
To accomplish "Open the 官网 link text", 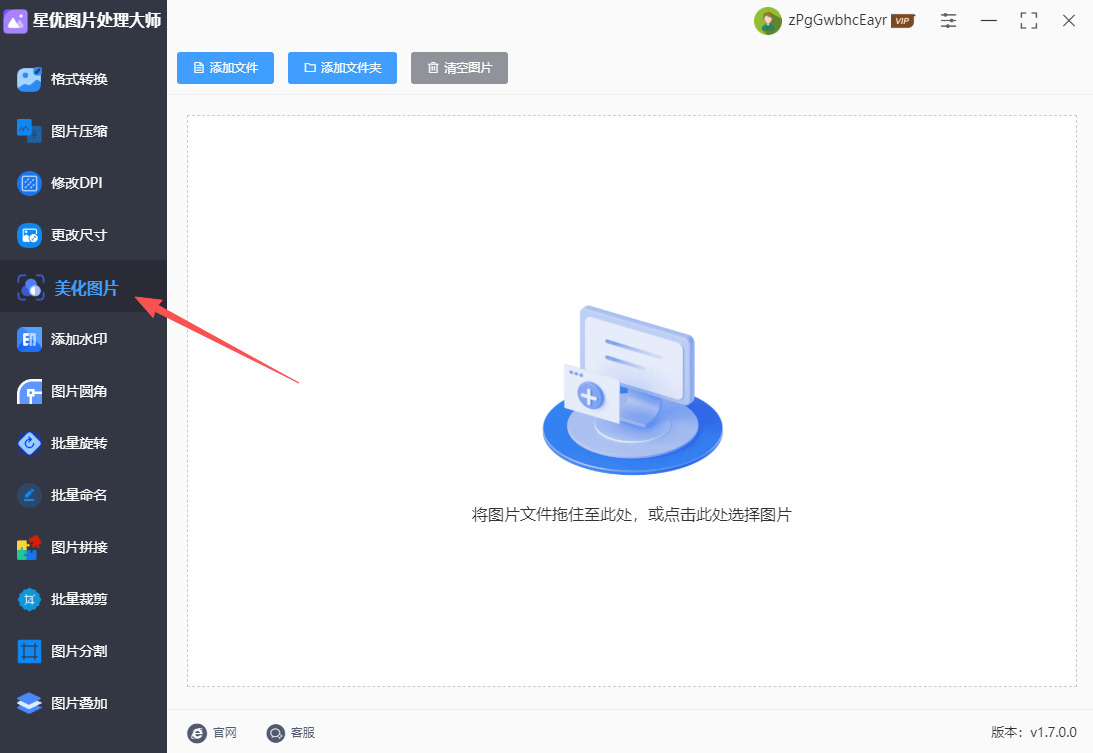I will pyautogui.click(x=225, y=733).
